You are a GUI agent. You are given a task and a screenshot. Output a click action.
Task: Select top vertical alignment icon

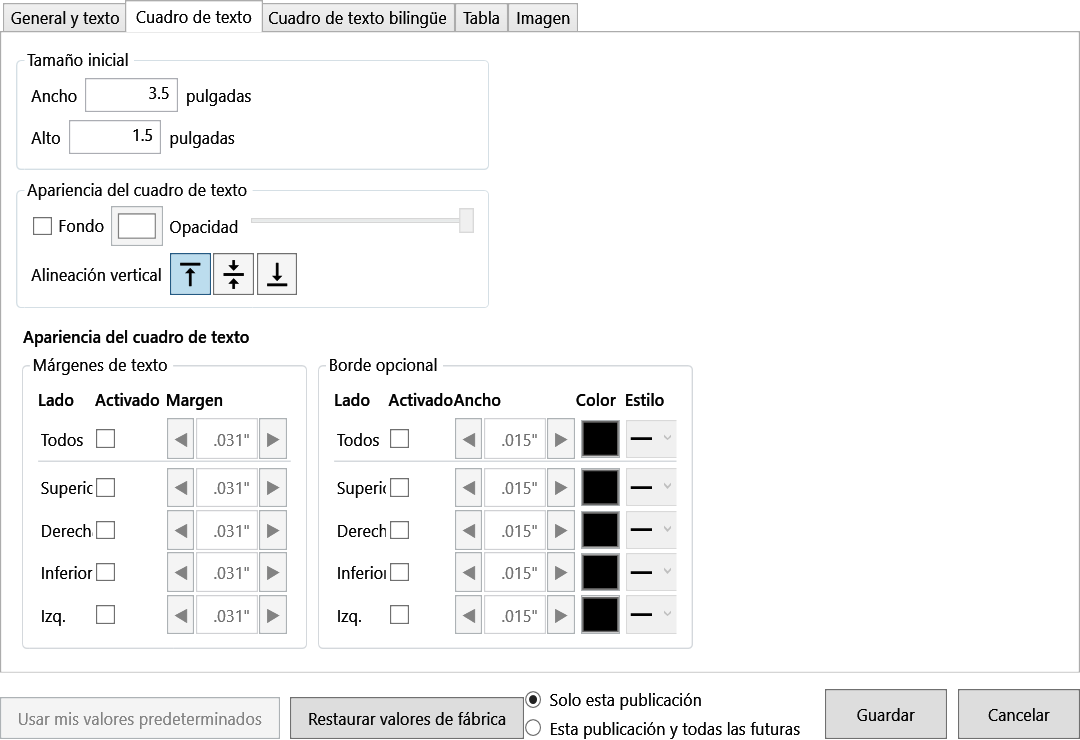[190, 274]
